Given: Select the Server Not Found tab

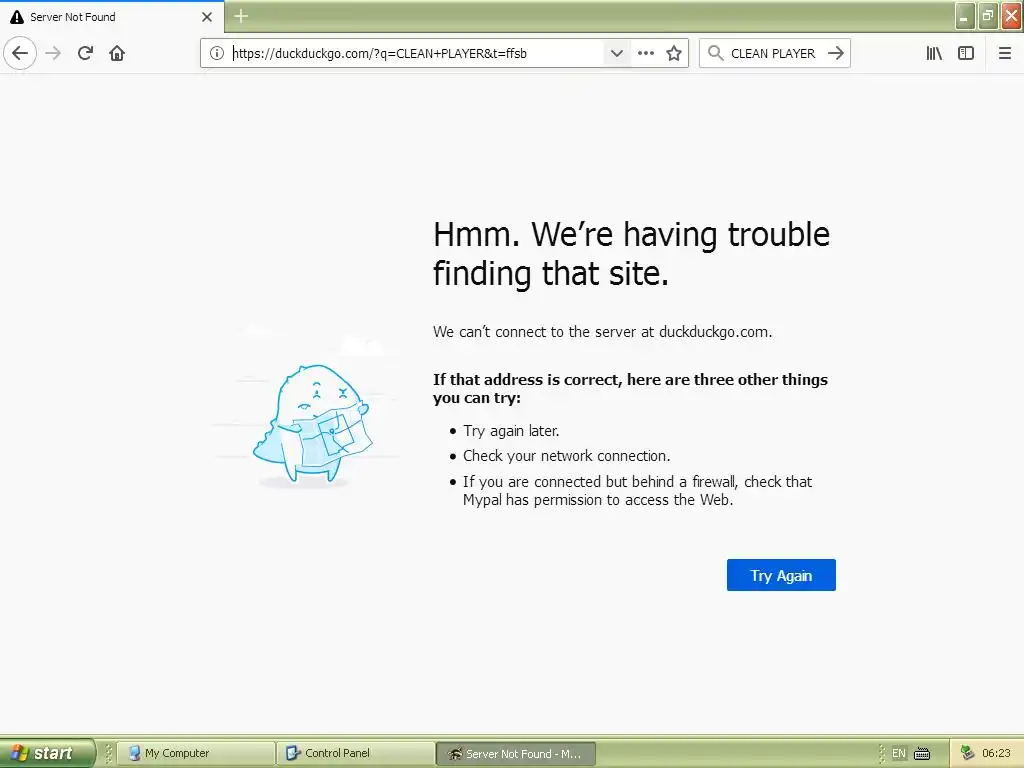Looking at the screenshot, I should (112, 17).
